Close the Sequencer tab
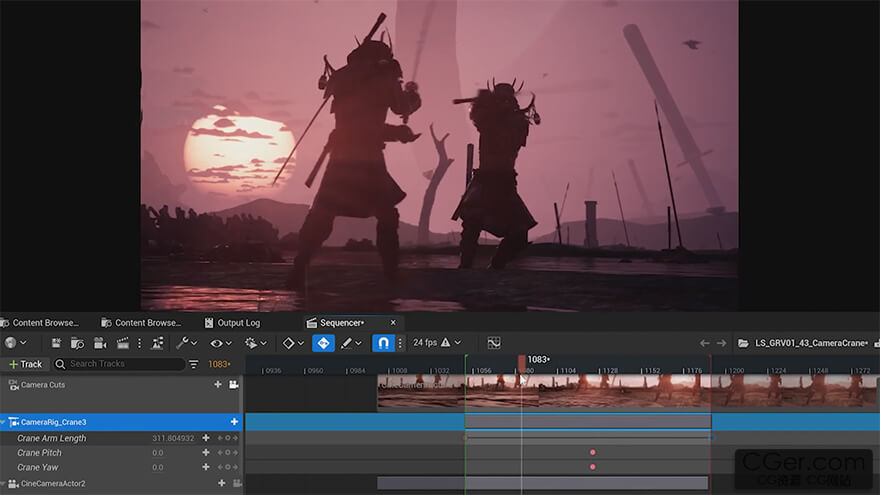The image size is (880, 495). tap(393, 323)
